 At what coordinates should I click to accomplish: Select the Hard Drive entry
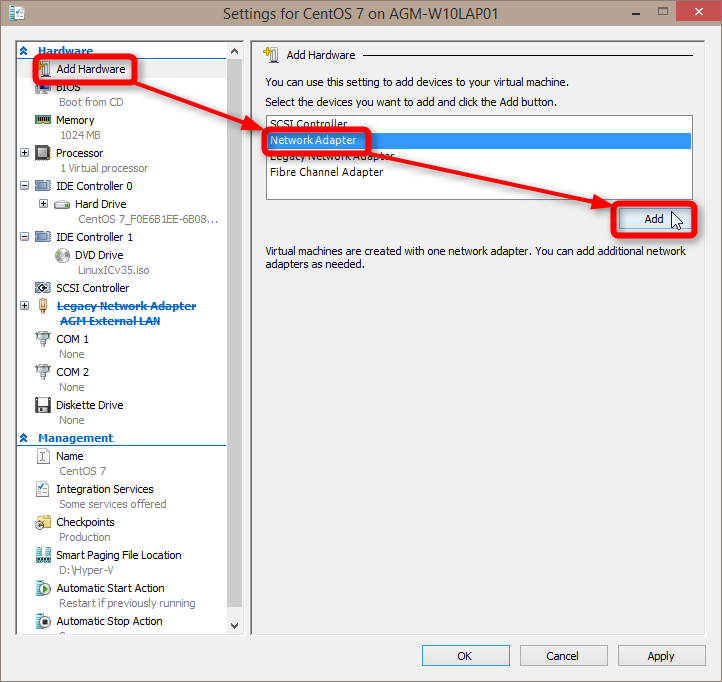tap(100, 204)
